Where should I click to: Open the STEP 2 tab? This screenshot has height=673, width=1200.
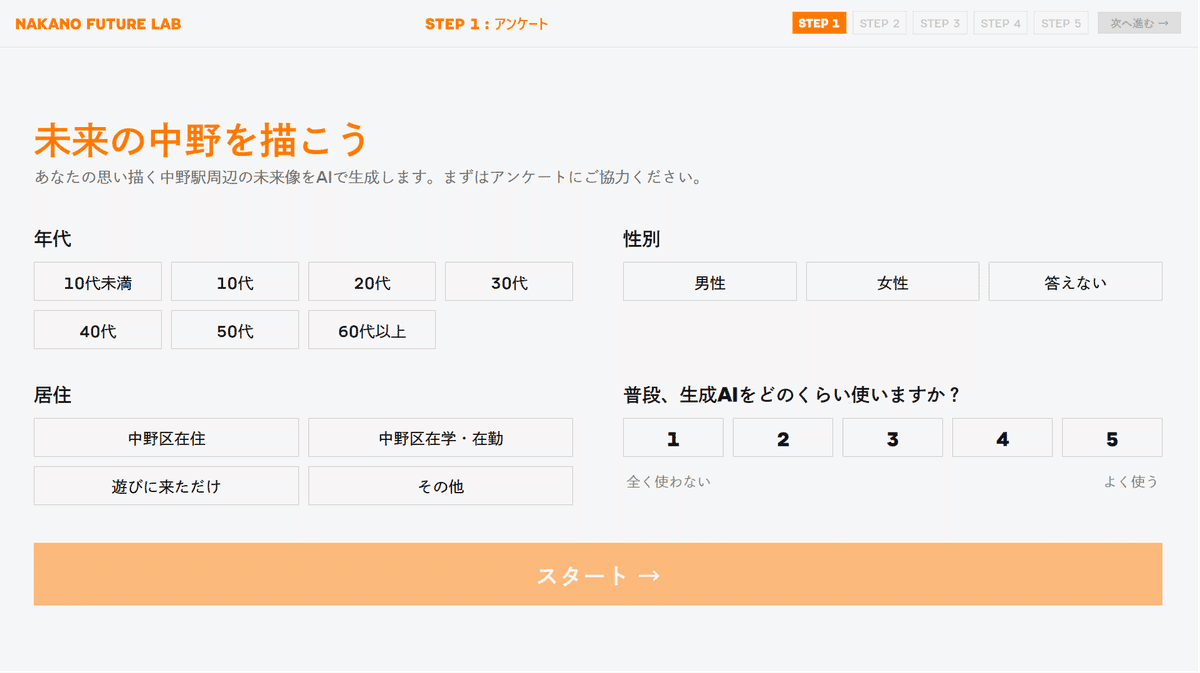click(x=880, y=23)
